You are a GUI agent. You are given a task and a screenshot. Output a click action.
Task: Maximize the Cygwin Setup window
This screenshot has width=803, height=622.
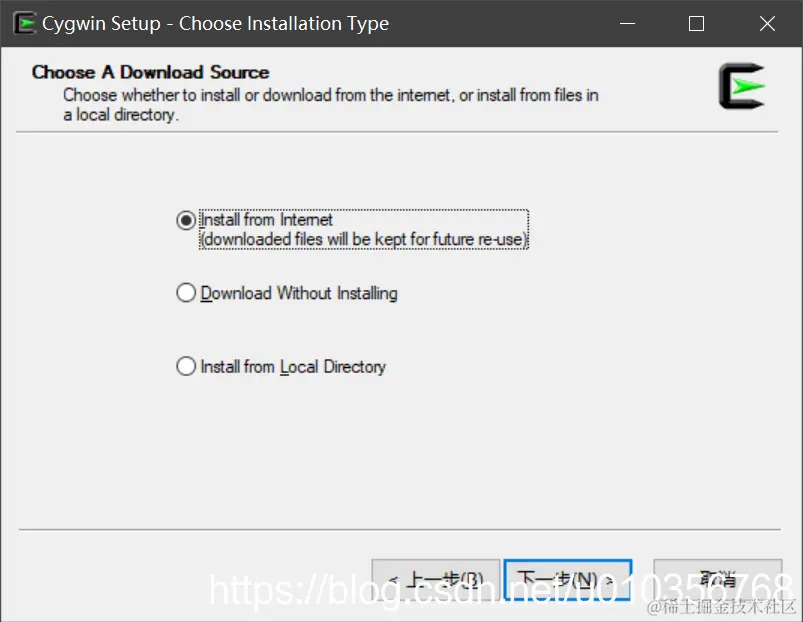(696, 24)
